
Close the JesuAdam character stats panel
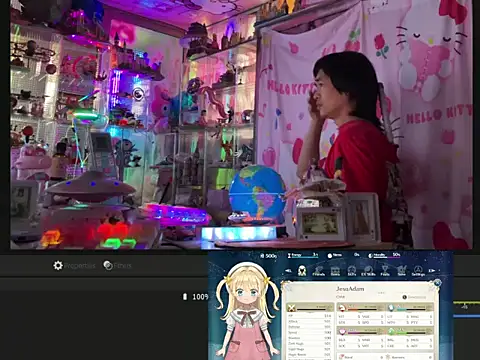click(x=437, y=283)
